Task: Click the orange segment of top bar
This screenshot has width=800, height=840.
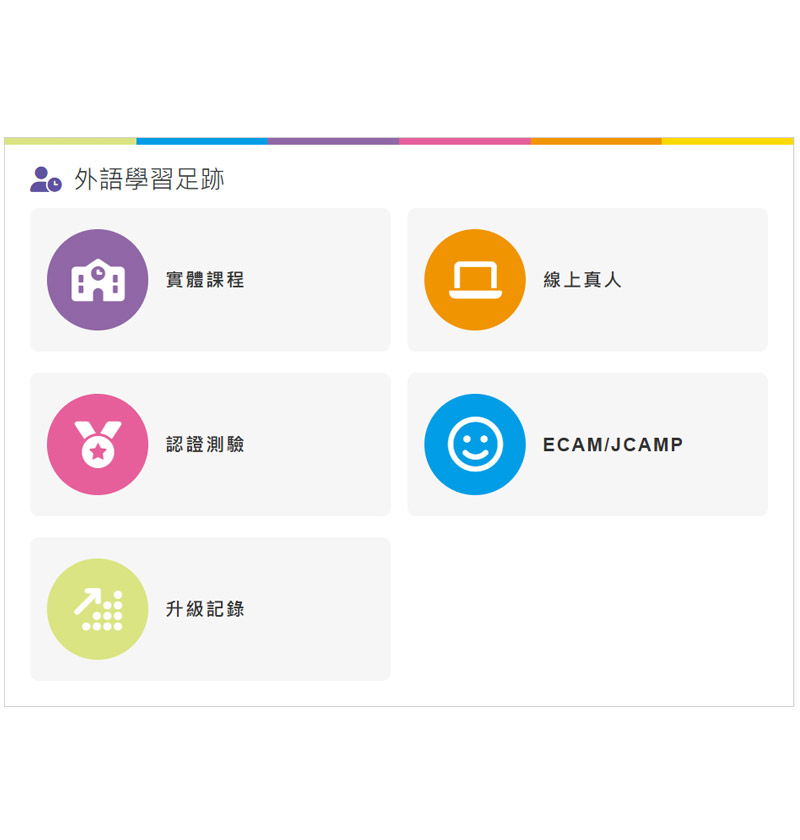Action: tap(596, 141)
